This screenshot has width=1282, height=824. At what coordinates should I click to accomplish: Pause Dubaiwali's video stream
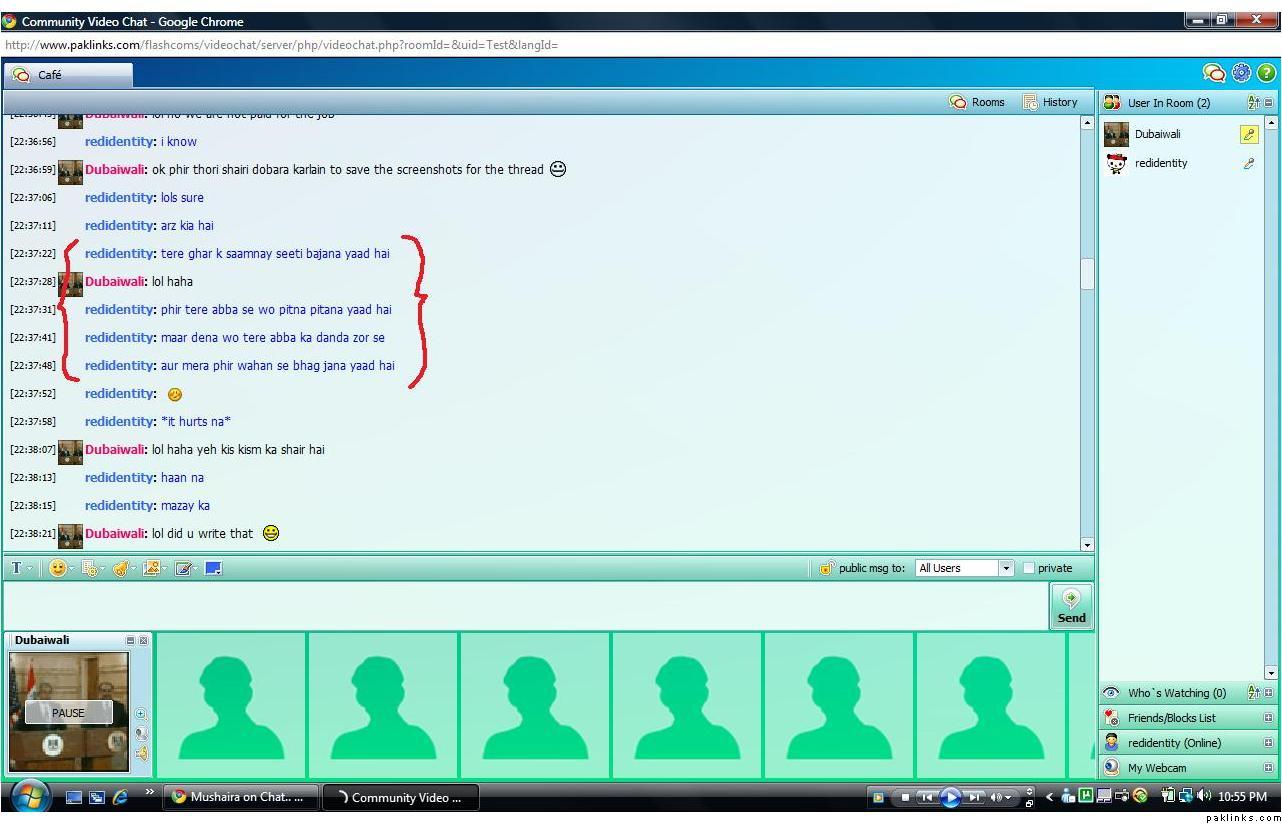point(68,713)
